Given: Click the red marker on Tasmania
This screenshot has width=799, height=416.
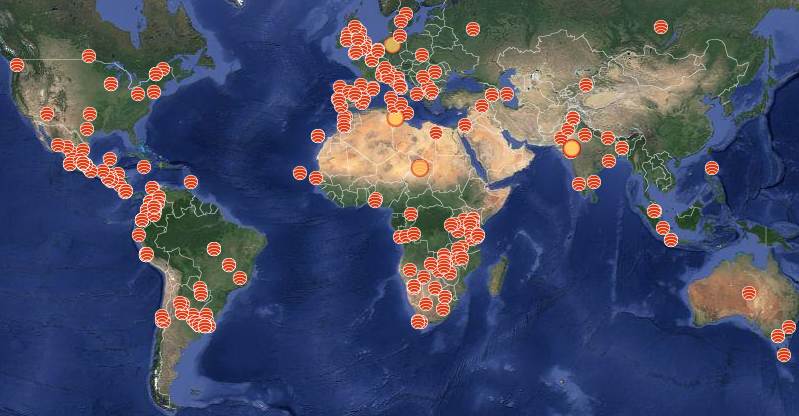Looking at the screenshot, I should [x=784, y=355].
